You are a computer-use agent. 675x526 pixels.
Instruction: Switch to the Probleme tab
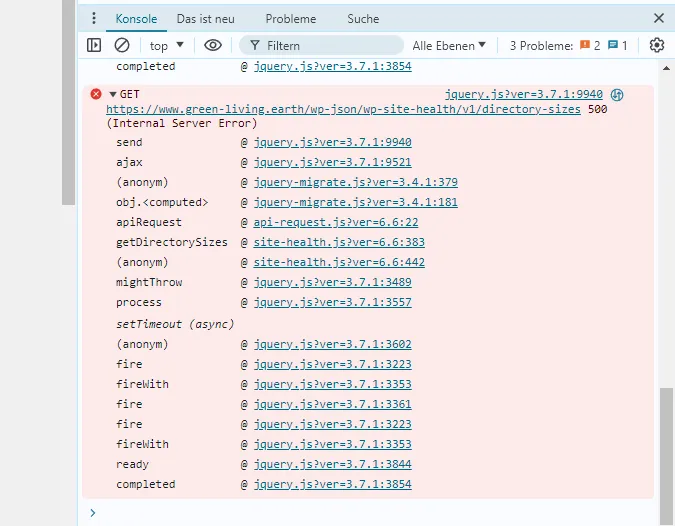pyautogui.click(x=291, y=19)
